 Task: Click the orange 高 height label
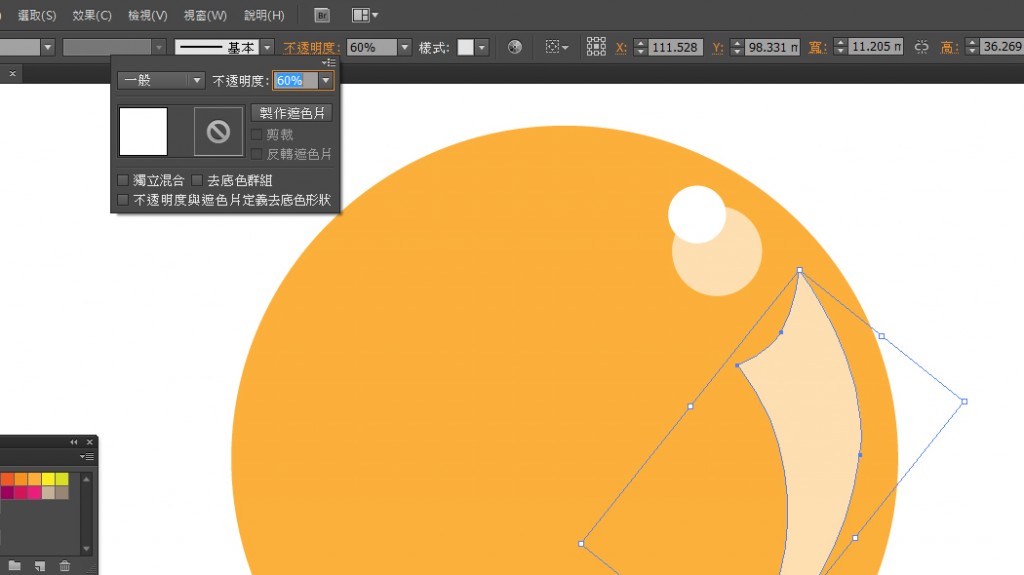[948, 48]
